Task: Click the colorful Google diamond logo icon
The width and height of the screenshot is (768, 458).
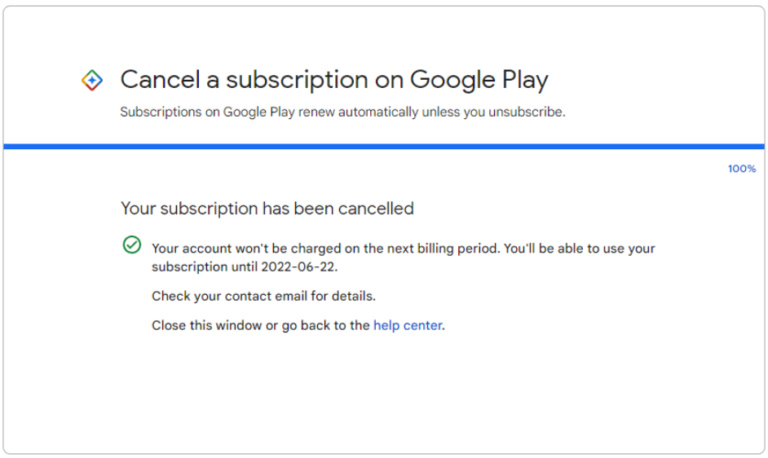Action: tap(92, 80)
